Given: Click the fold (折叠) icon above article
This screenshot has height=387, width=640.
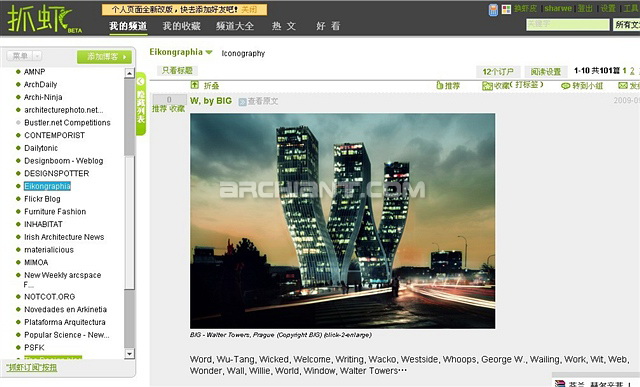Looking at the screenshot, I should pyautogui.click(x=195, y=85).
